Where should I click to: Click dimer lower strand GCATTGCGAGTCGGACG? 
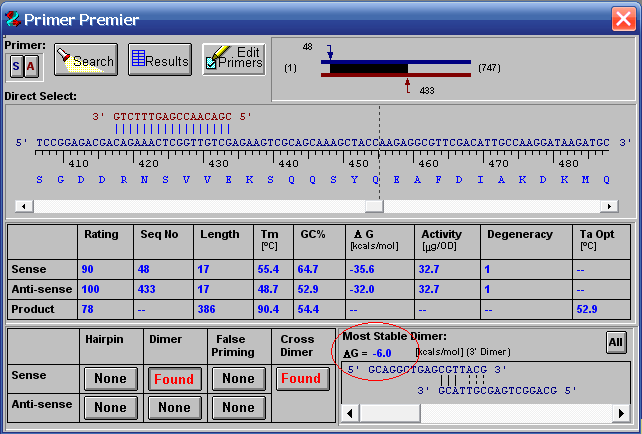click(497, 391)
